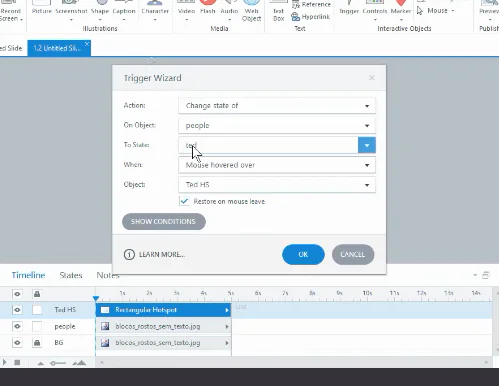Toggle lock all objects in timeline header
Screen dimensions: 499x386
[x=37, y=294]
